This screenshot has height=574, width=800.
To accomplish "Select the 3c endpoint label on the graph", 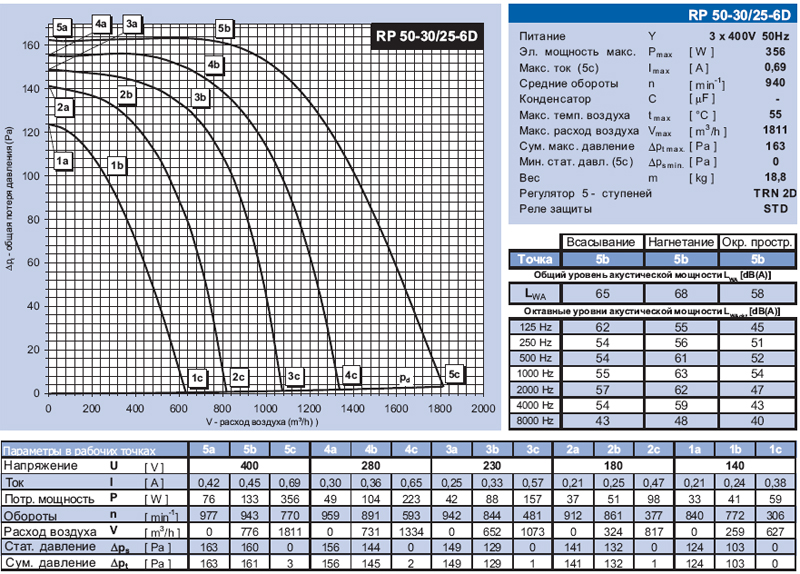I will [x=294, y=376].
